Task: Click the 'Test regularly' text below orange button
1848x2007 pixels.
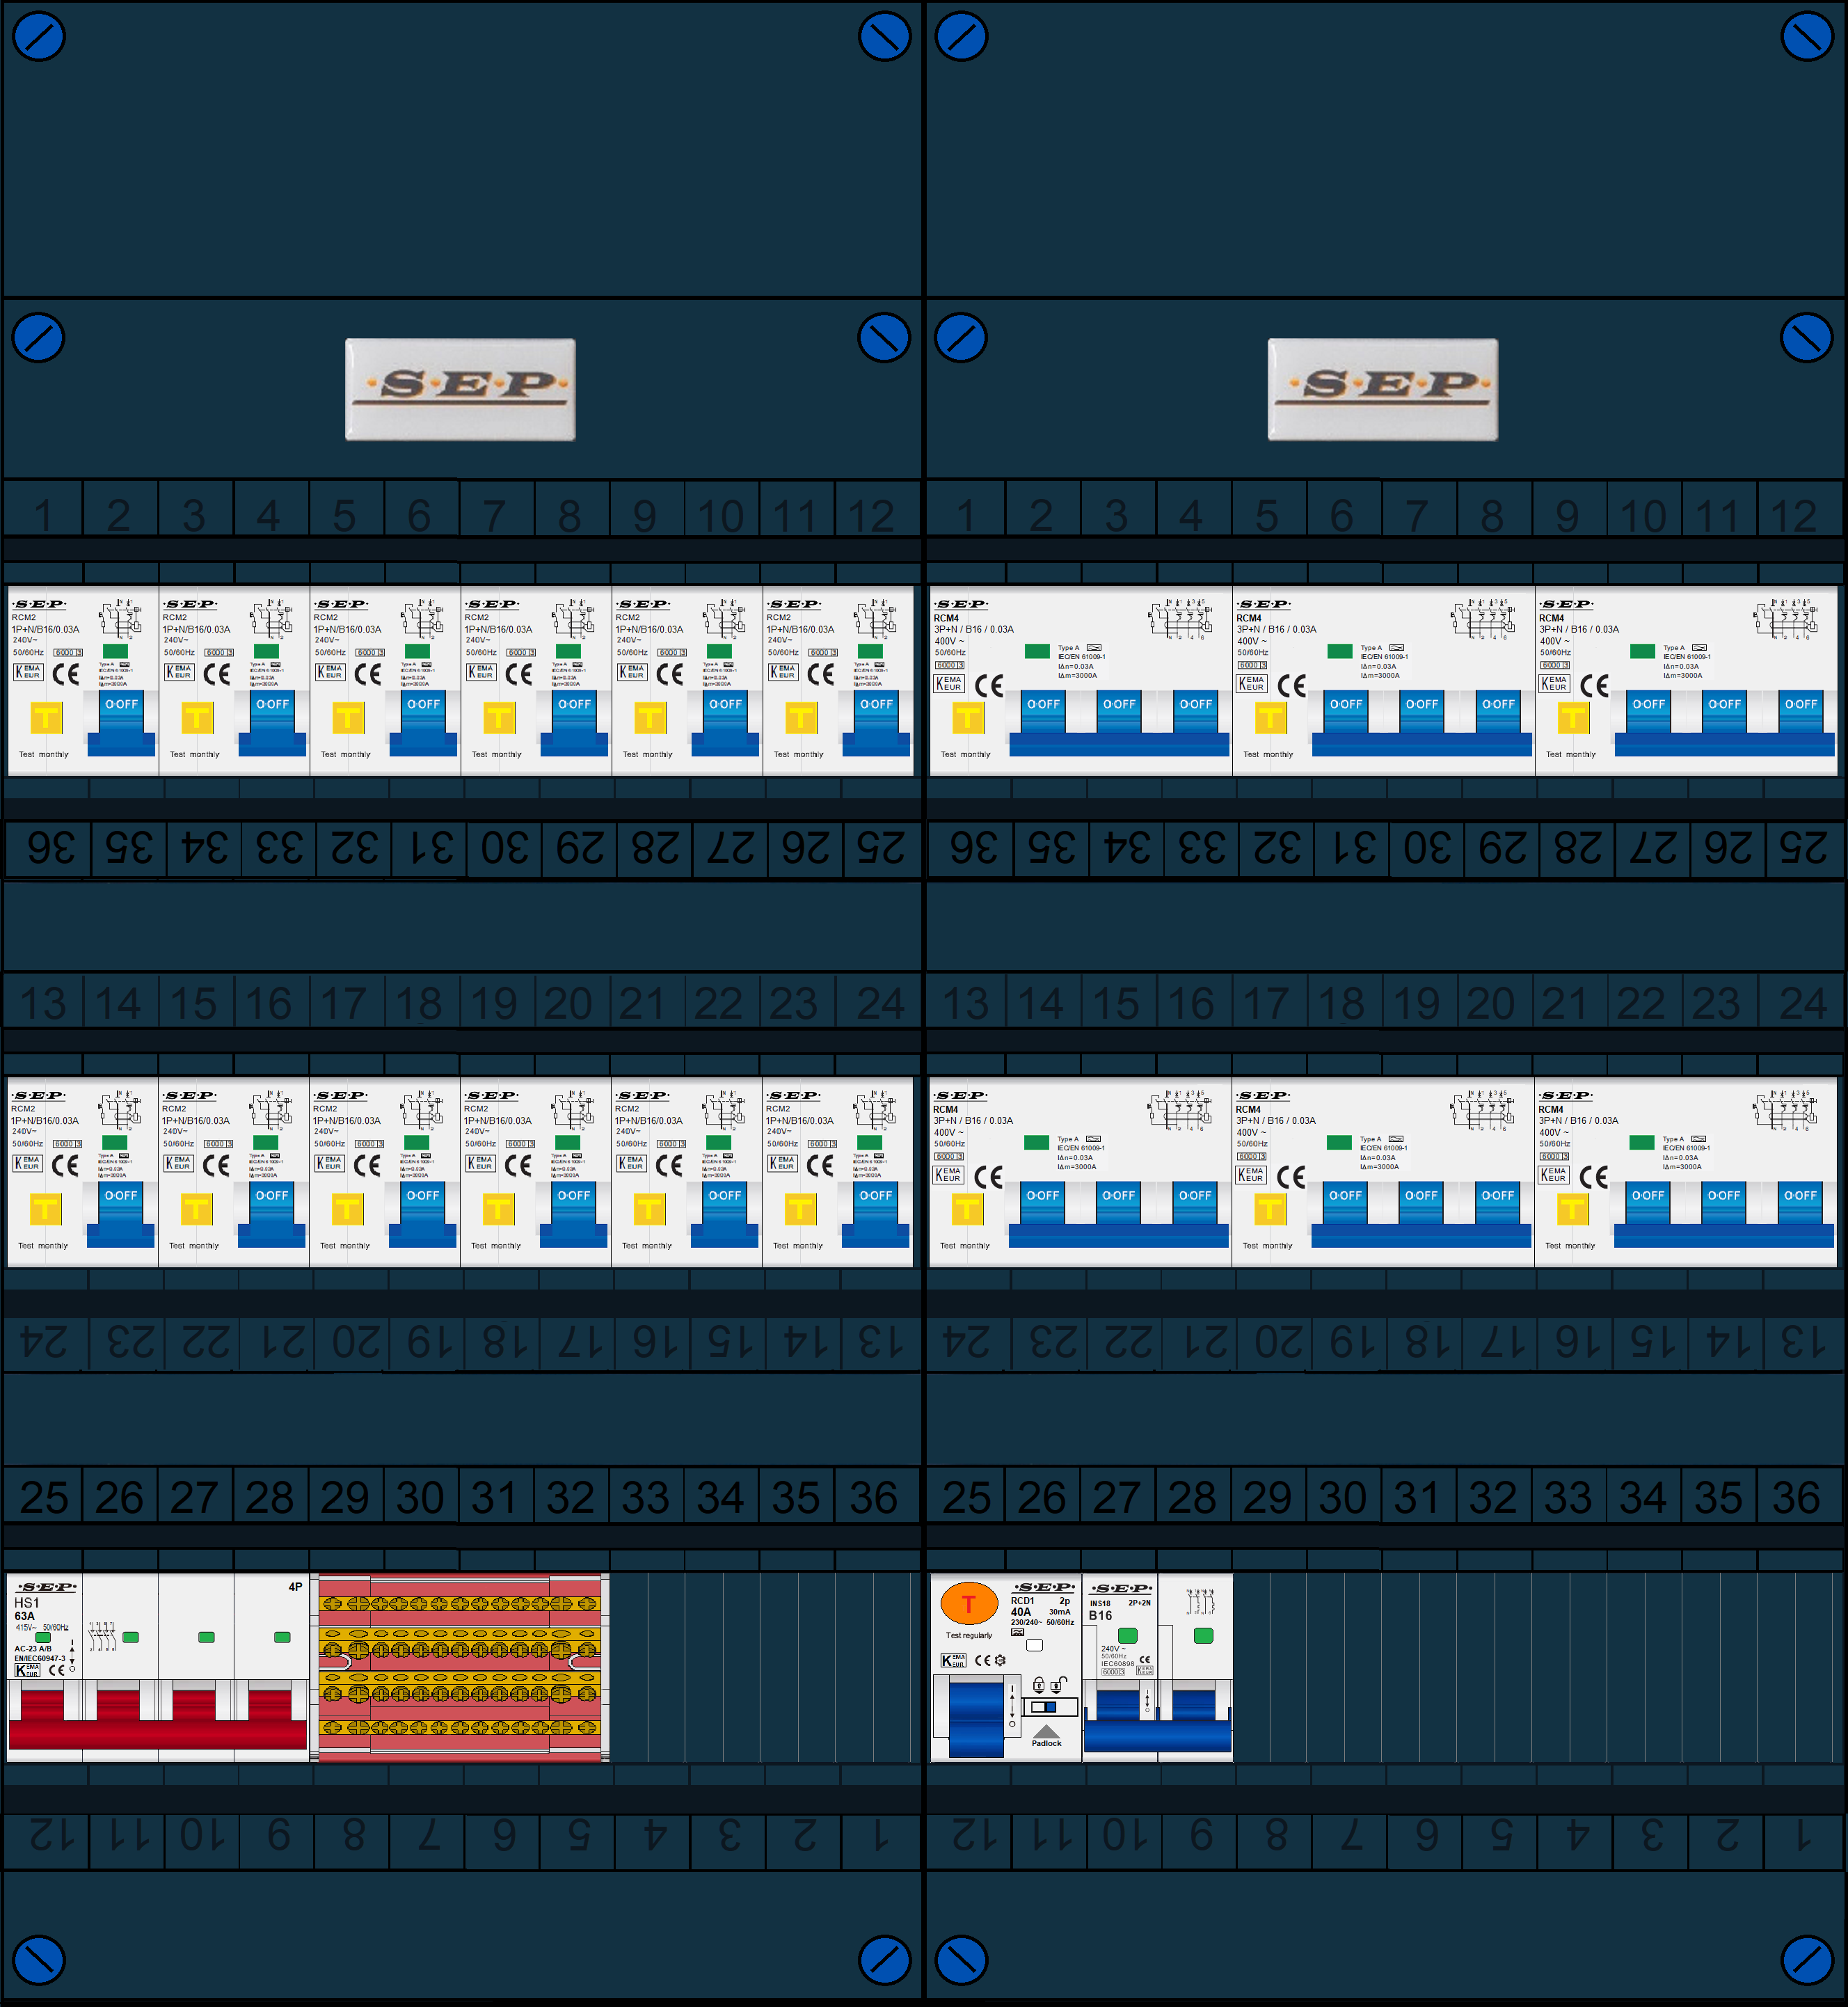Action: (969, 1636)
